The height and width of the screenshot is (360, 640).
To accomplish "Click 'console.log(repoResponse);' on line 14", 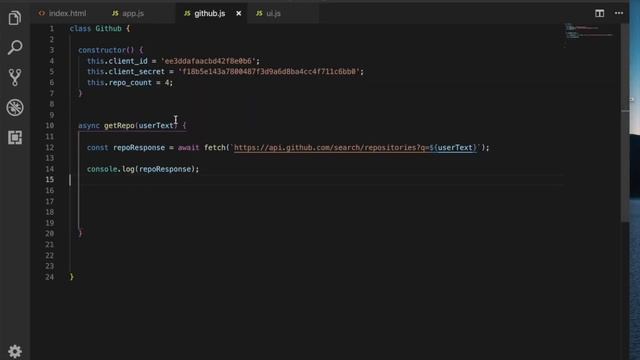I will coord(143,169).
